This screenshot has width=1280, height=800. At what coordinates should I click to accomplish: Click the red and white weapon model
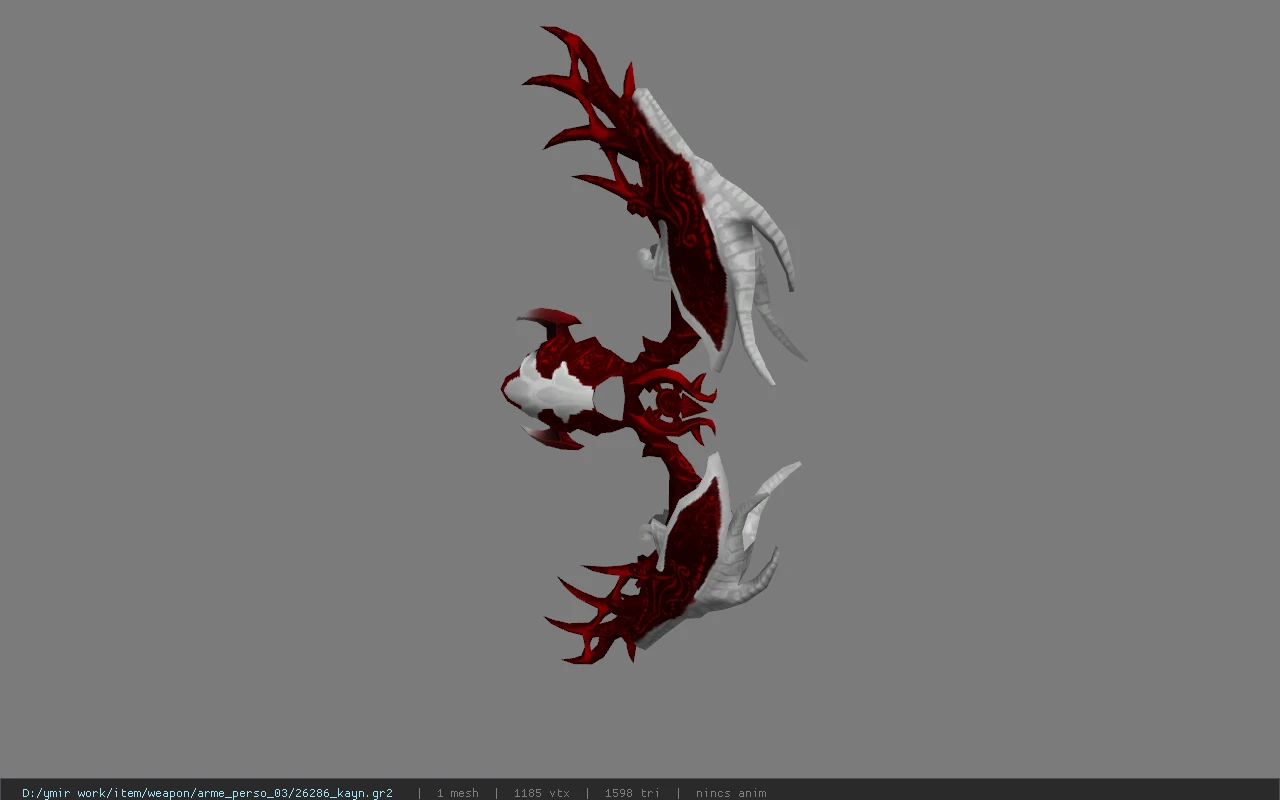tap(654, 345)
